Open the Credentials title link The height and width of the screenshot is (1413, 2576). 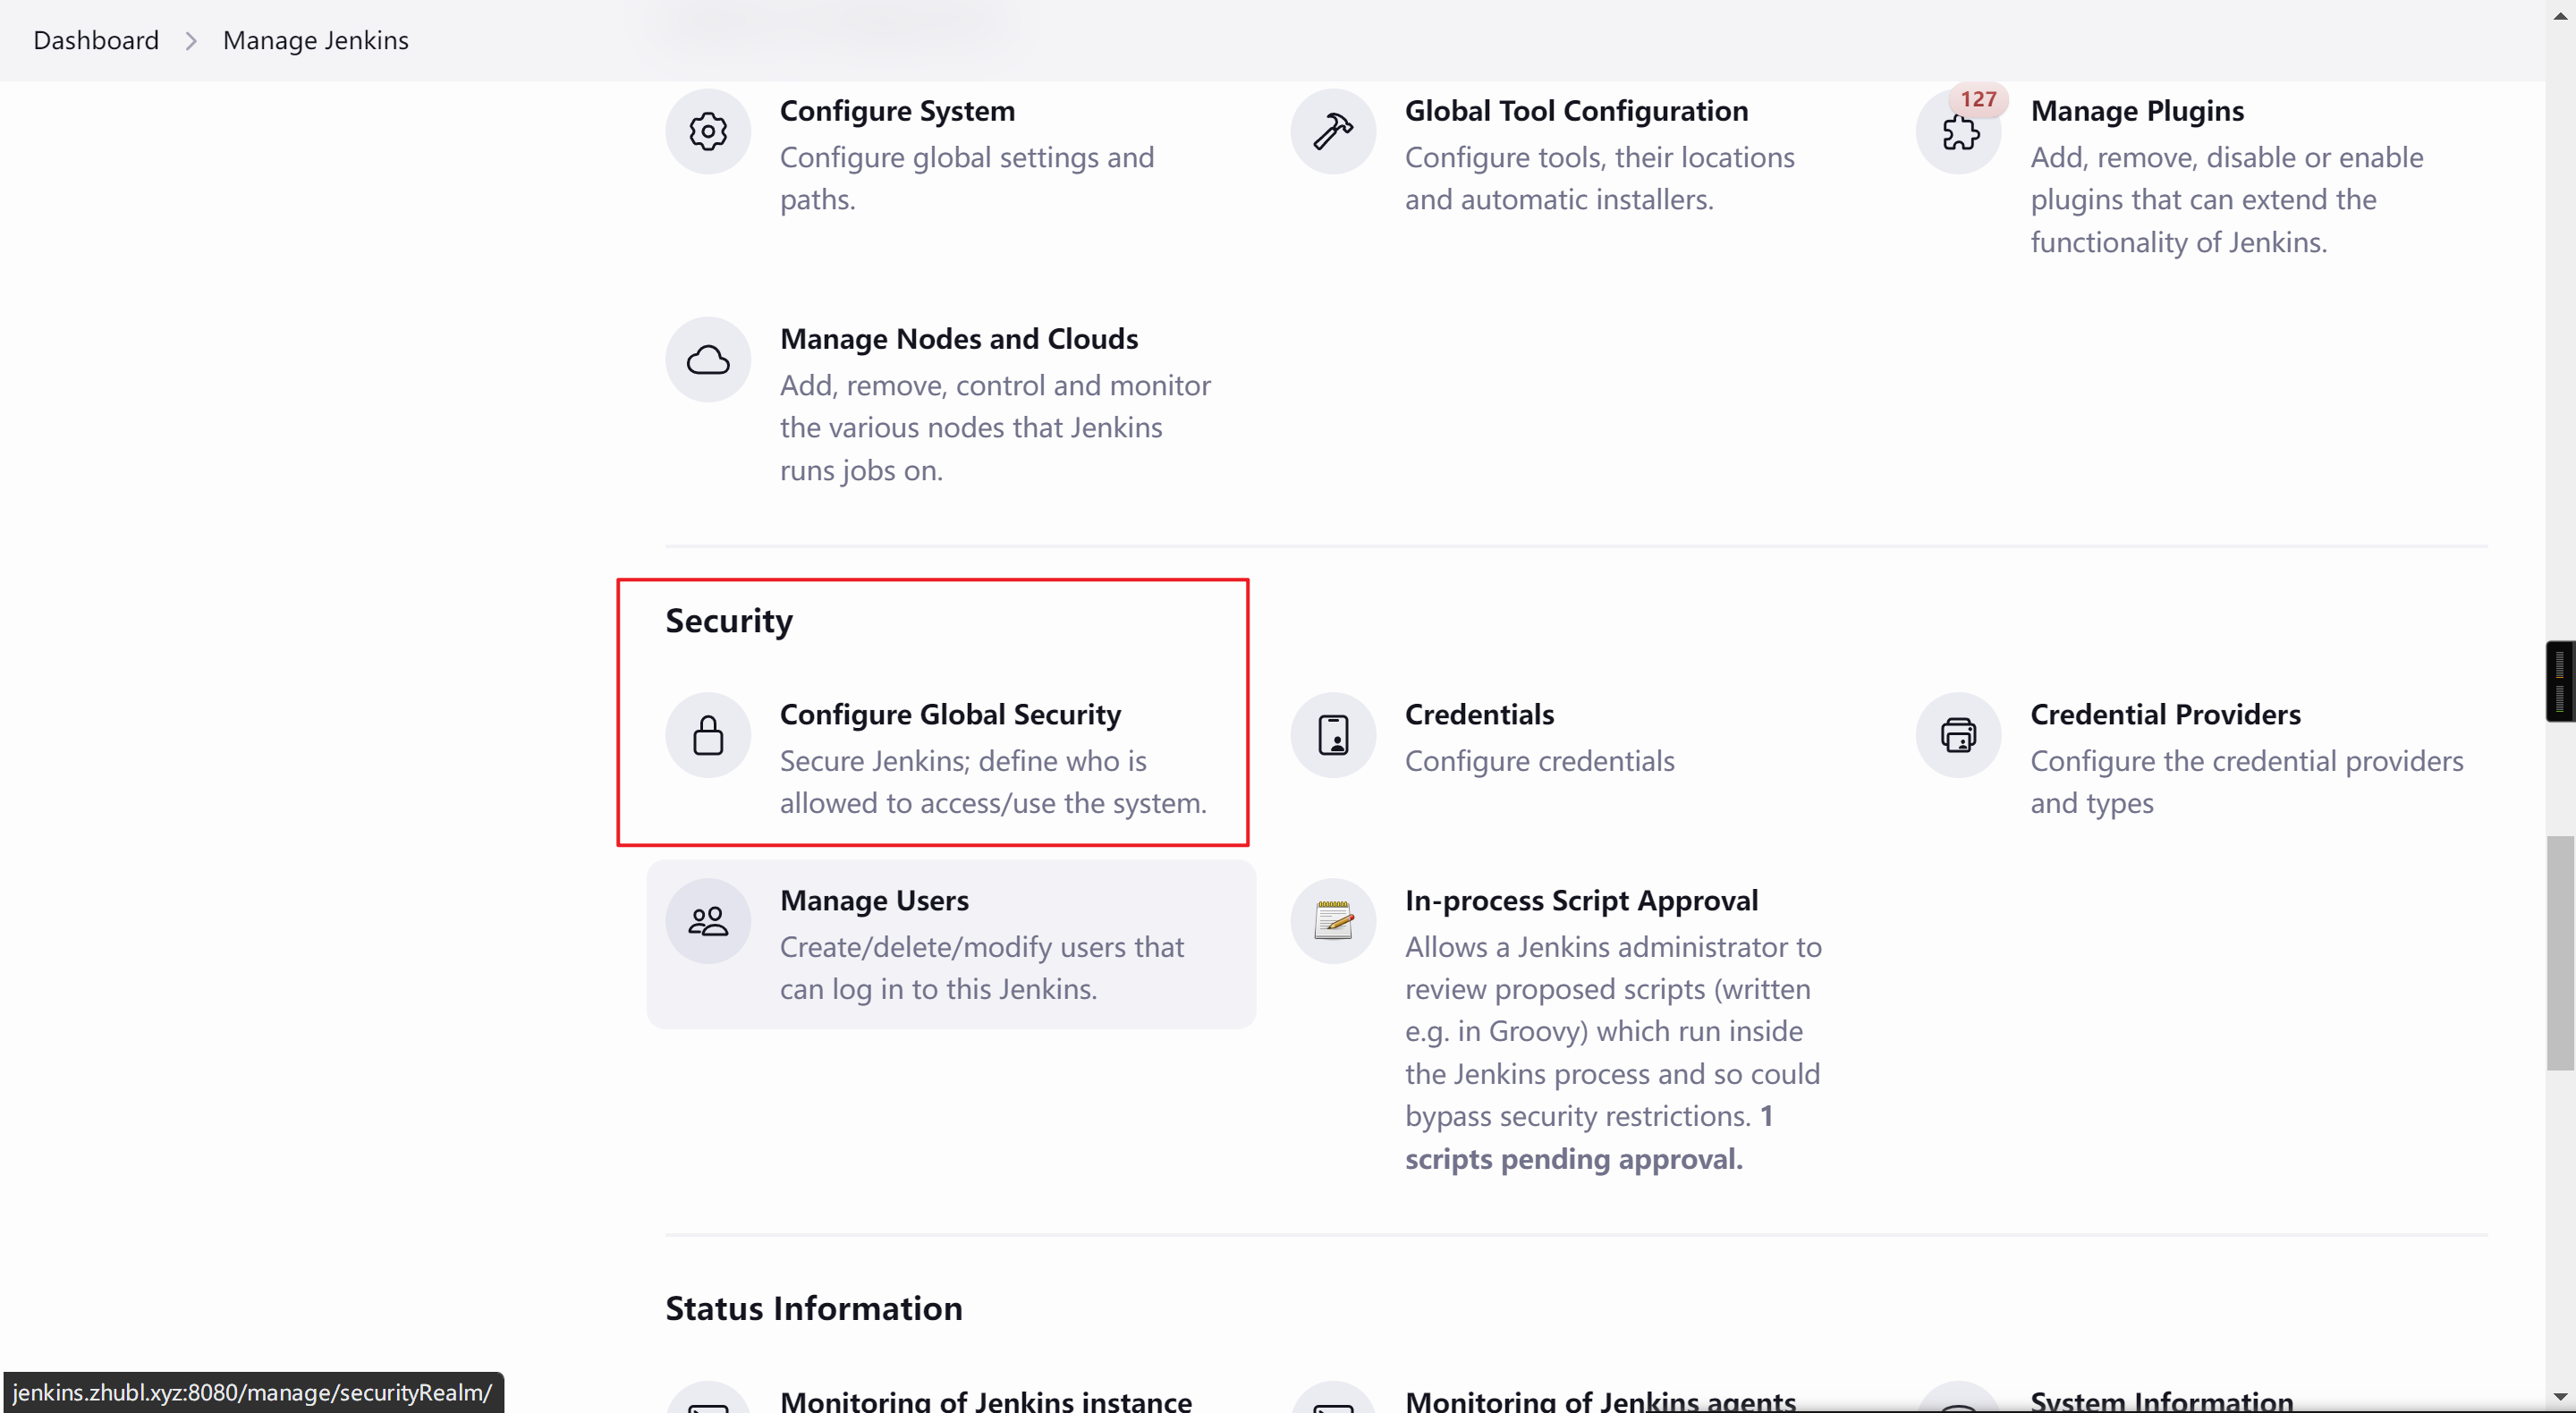1479,714
